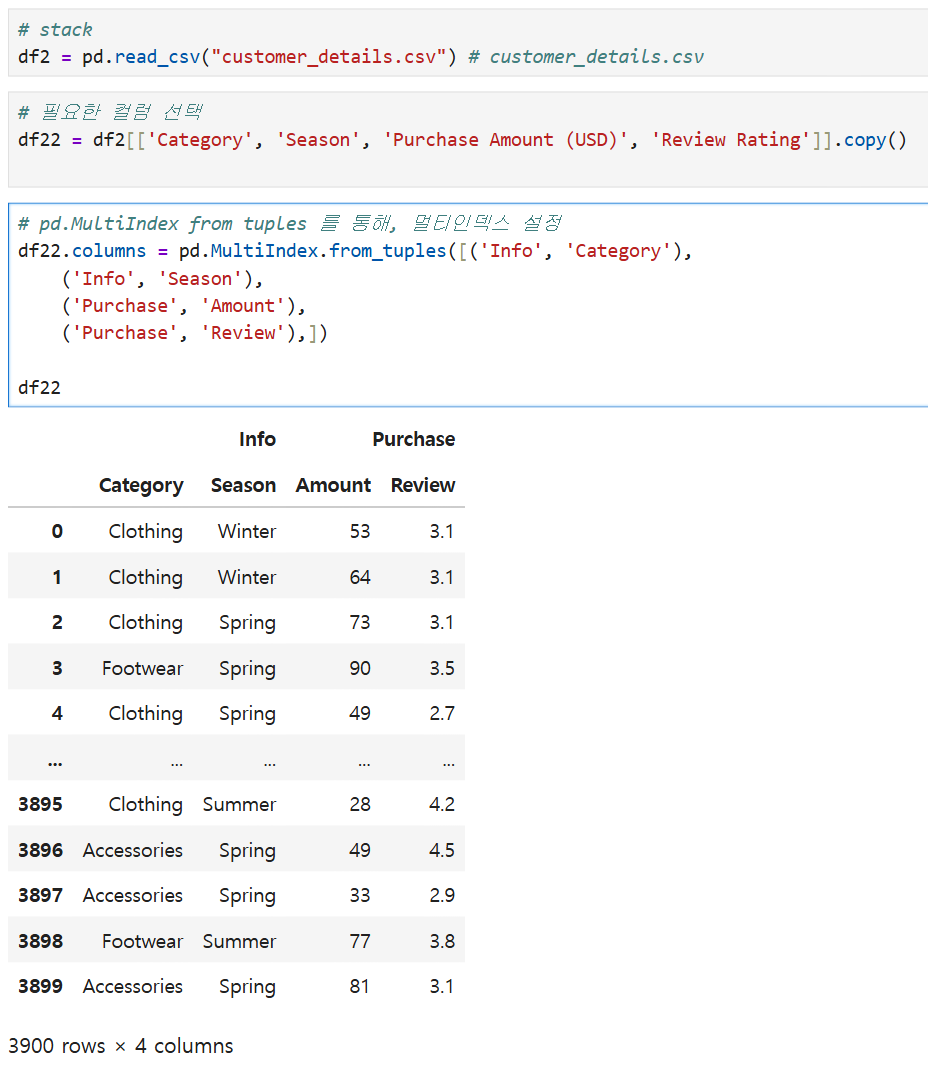Click the Amount value 90
928x1068 pixels.
click(x=360, y=668)
